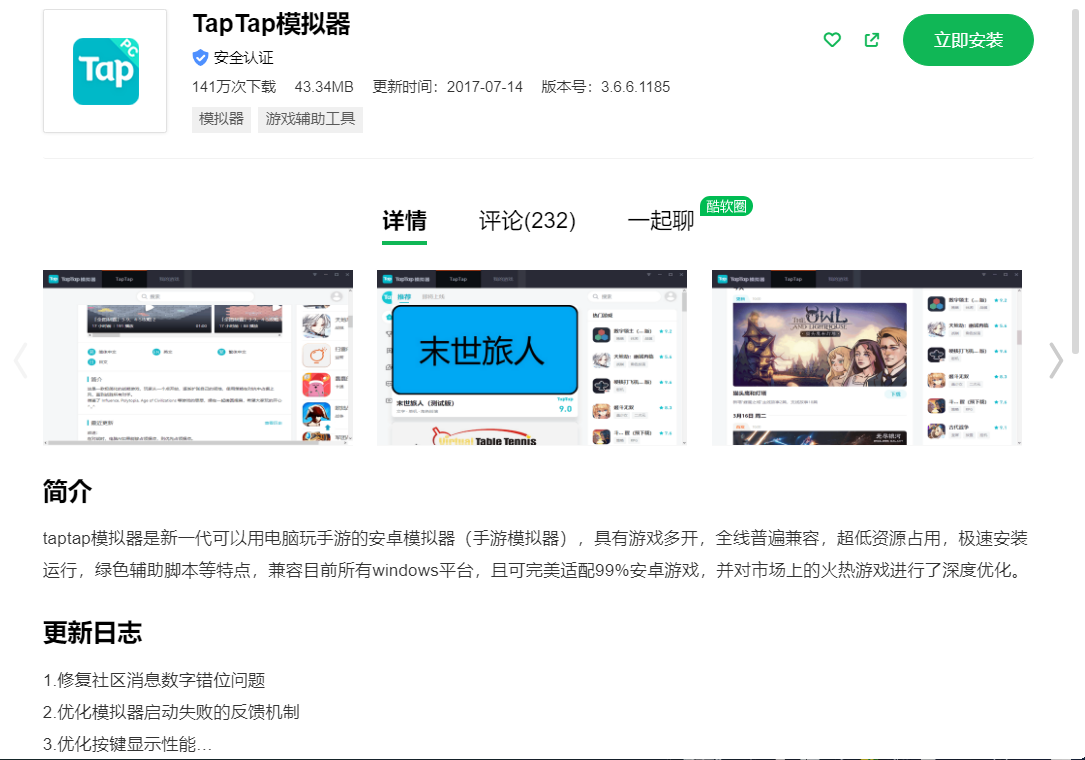This screenshot has height=760, width=1085.
Task: Open the 评论(232) tab
Action: pos(527,221)
